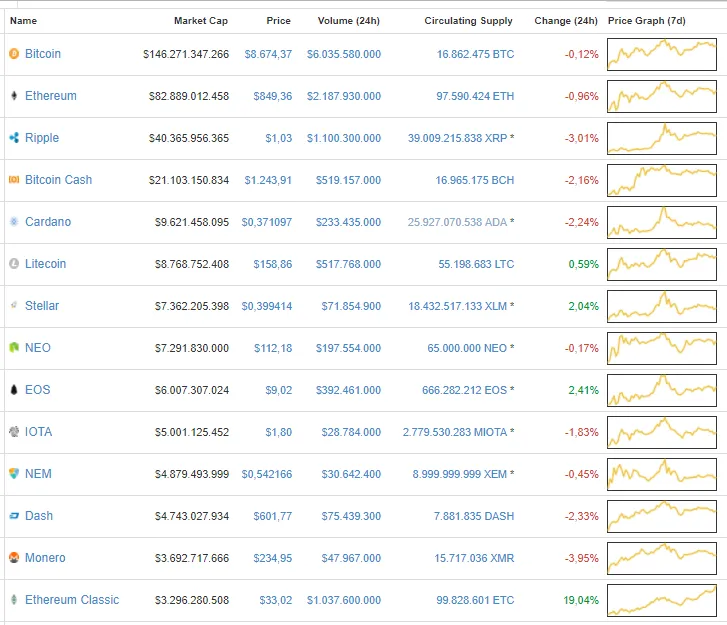The height and width of the screenshot is (625, 727).
Task: Open the Bitcoin coin page link
Action: [43, 54]
